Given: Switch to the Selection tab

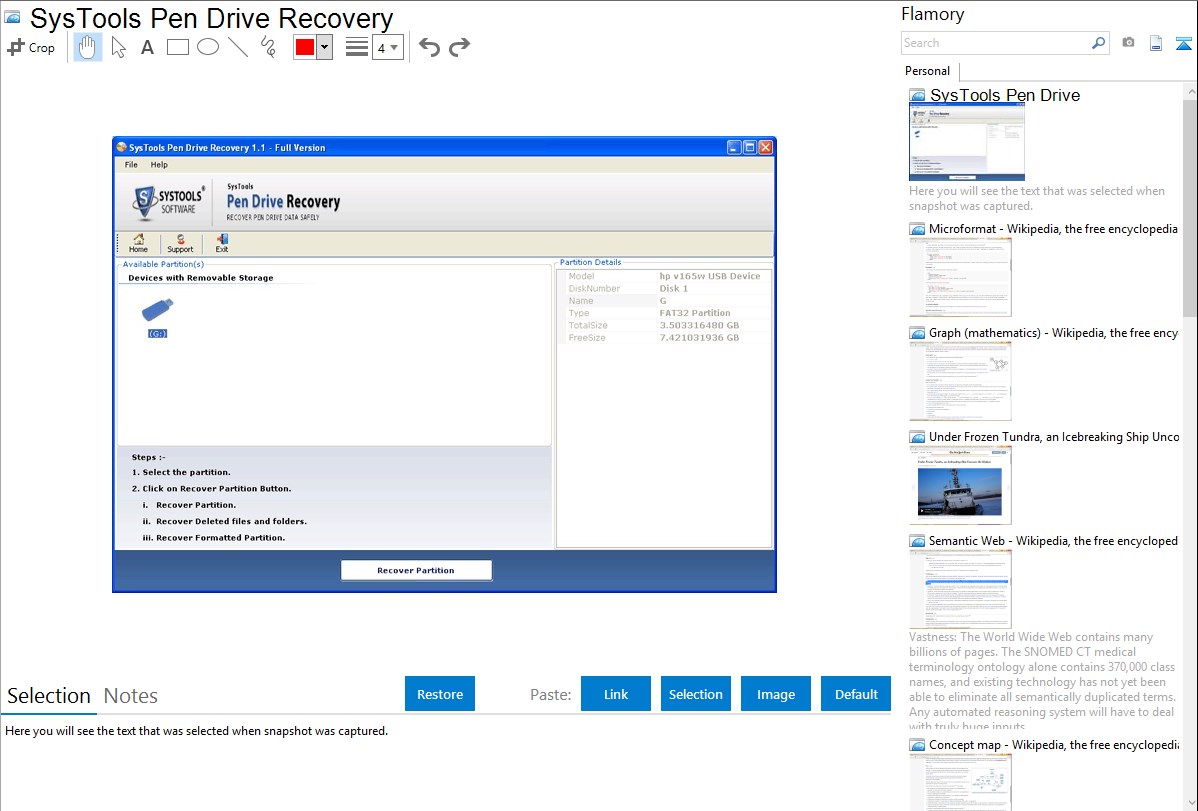Looking at the screenshot, I should click(x=49, y=696).
